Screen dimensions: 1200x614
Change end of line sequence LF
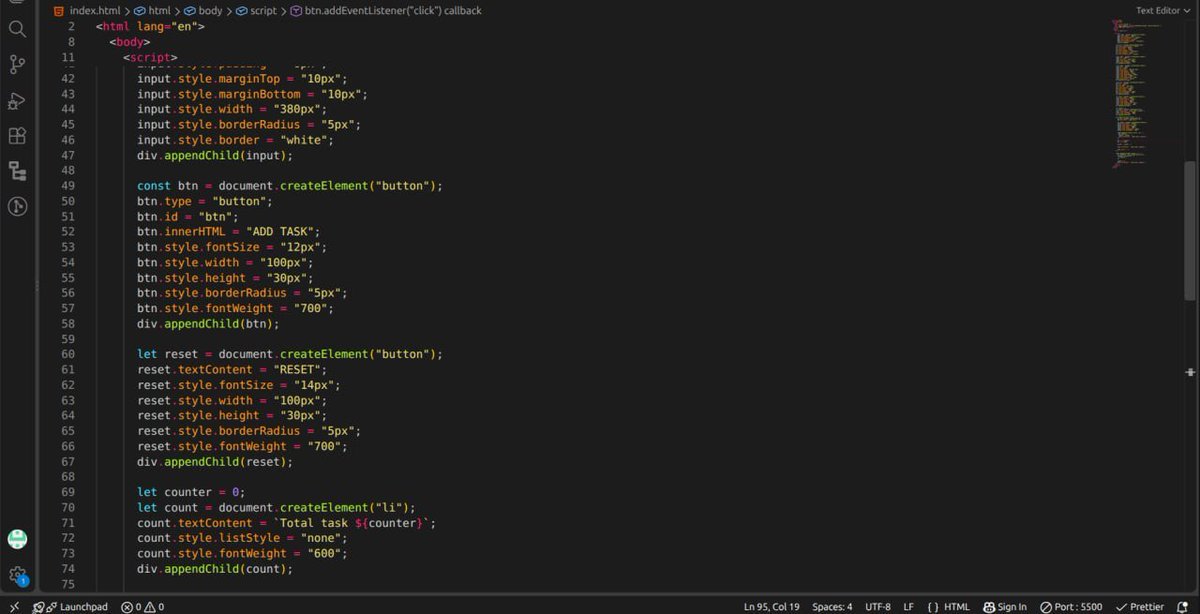pyautogui.click(x=909, y=607)
